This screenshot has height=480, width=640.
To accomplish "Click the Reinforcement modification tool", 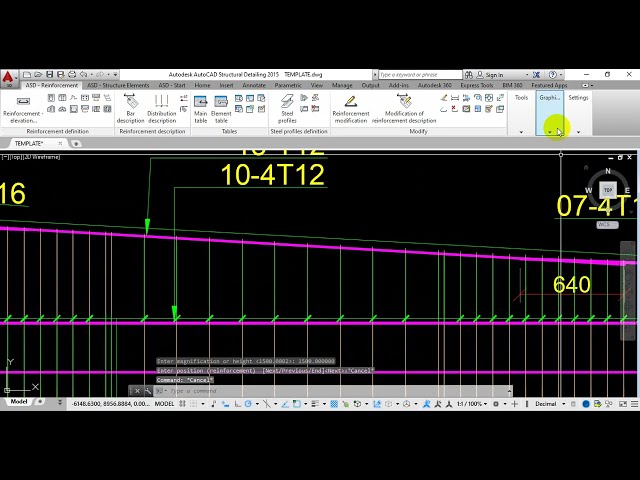I will [351, 109].
